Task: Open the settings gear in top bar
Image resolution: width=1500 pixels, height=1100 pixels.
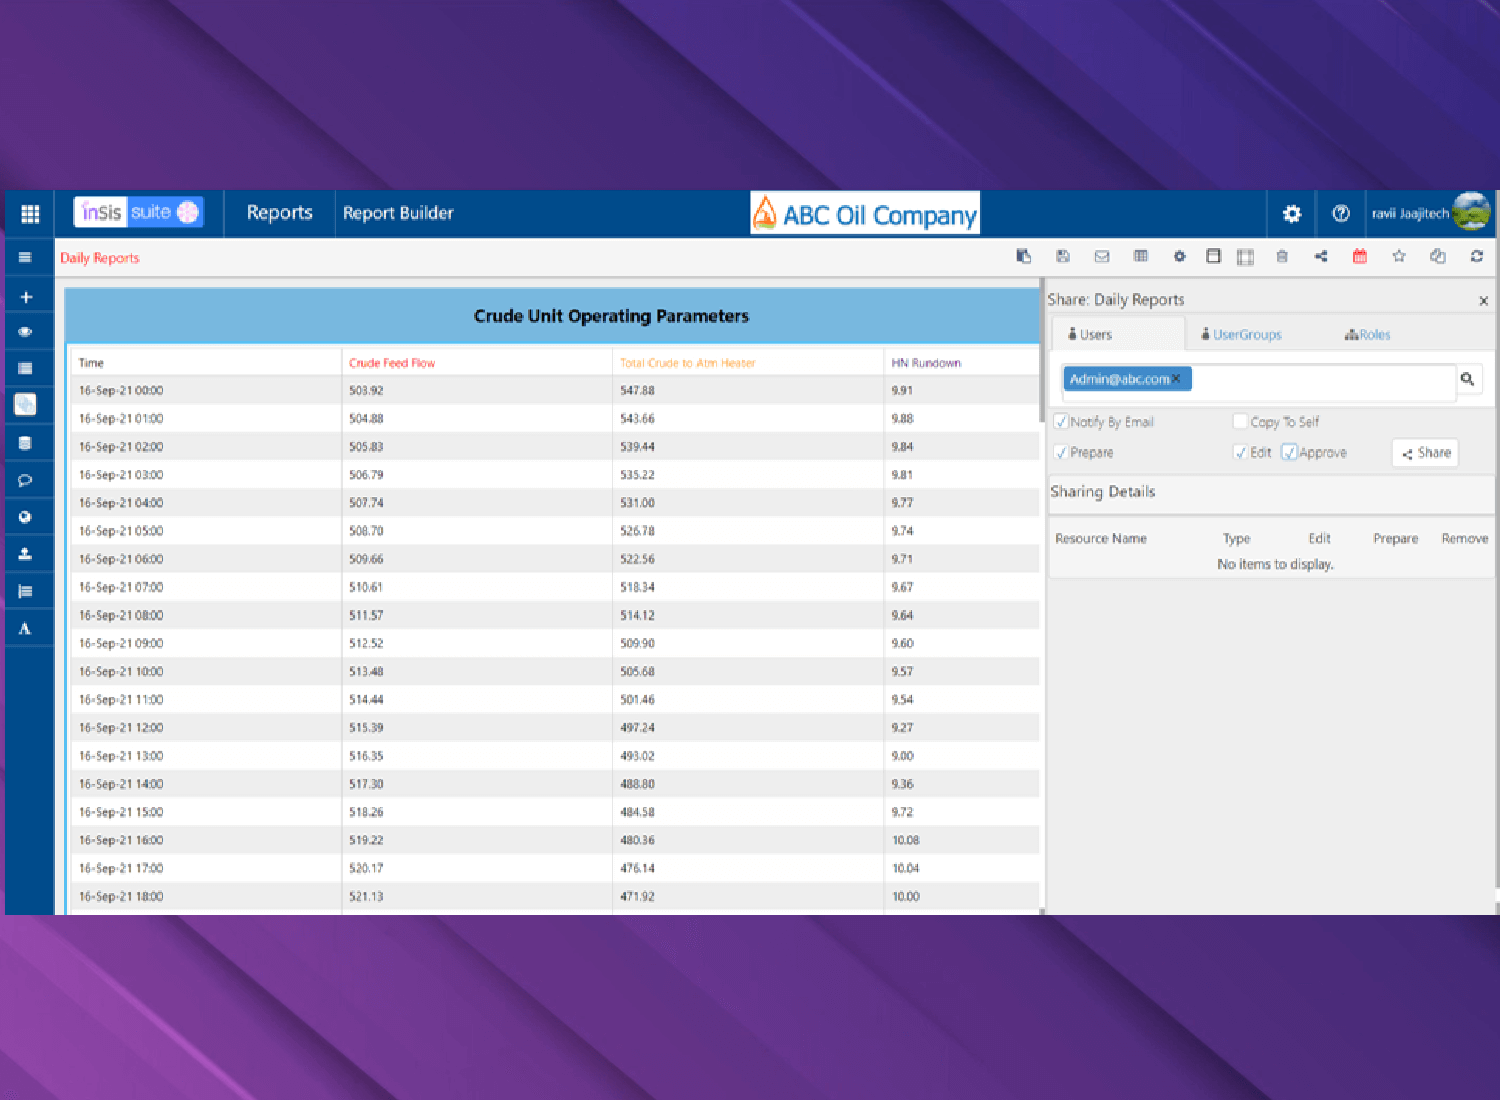Action: click(x=1292, y=214)
